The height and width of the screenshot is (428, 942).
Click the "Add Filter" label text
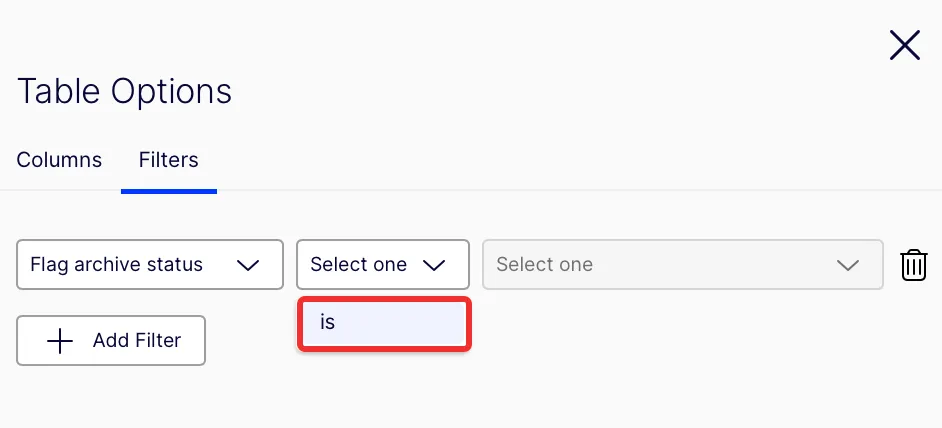(137, 340)
